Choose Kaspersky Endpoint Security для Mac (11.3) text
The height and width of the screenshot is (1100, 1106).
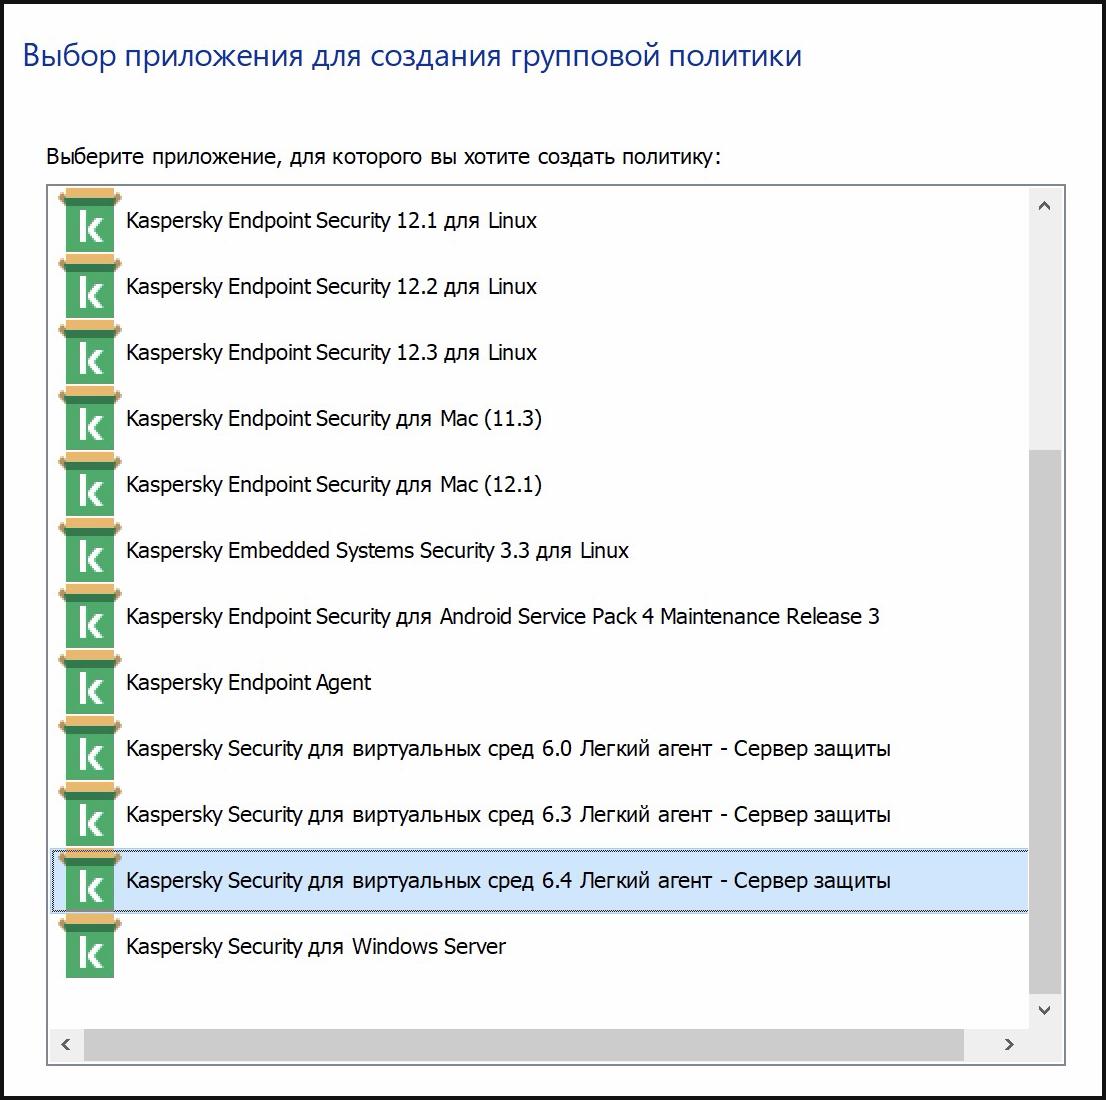[x=334, y=418]
